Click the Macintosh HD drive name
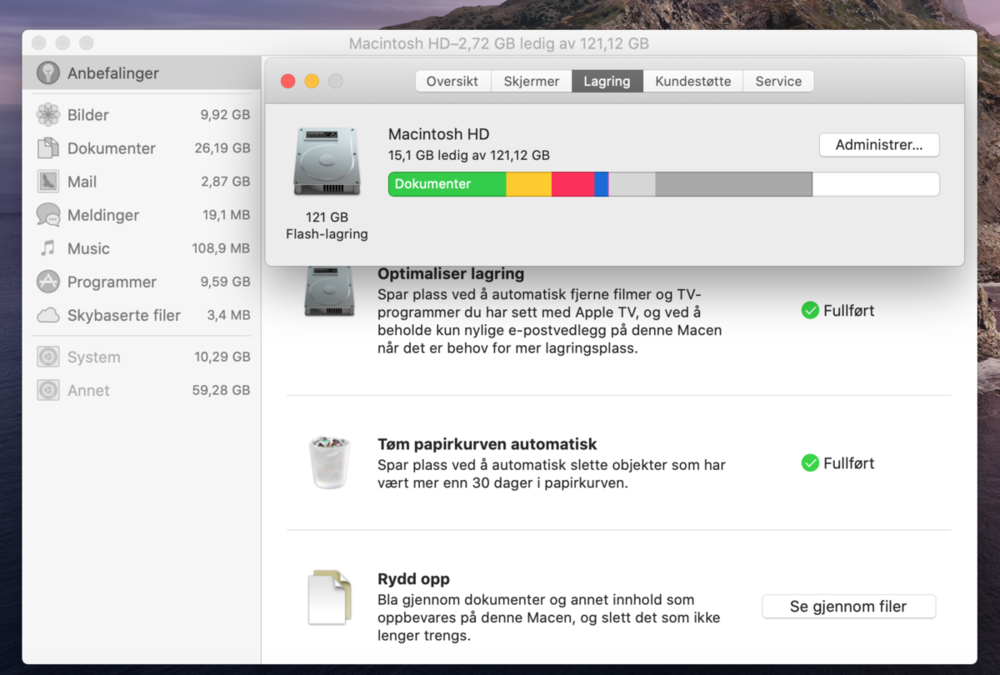The height and width of the screenshot is (675, 1000). pos(439,134)
